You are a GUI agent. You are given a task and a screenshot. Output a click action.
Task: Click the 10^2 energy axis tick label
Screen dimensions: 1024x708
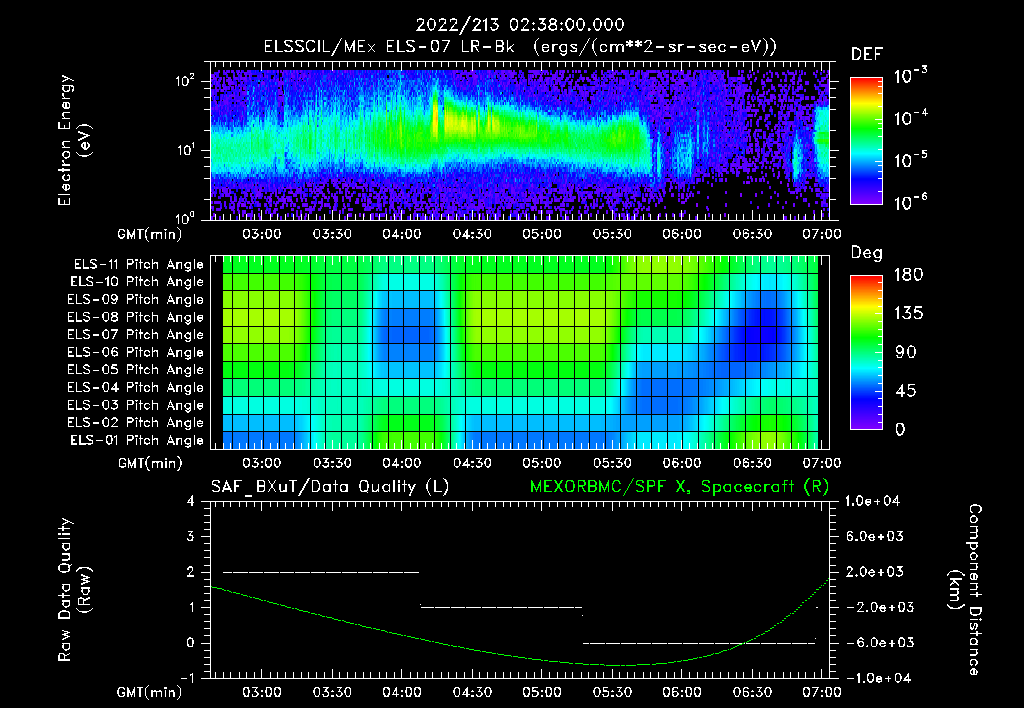(x=185, y=81)
